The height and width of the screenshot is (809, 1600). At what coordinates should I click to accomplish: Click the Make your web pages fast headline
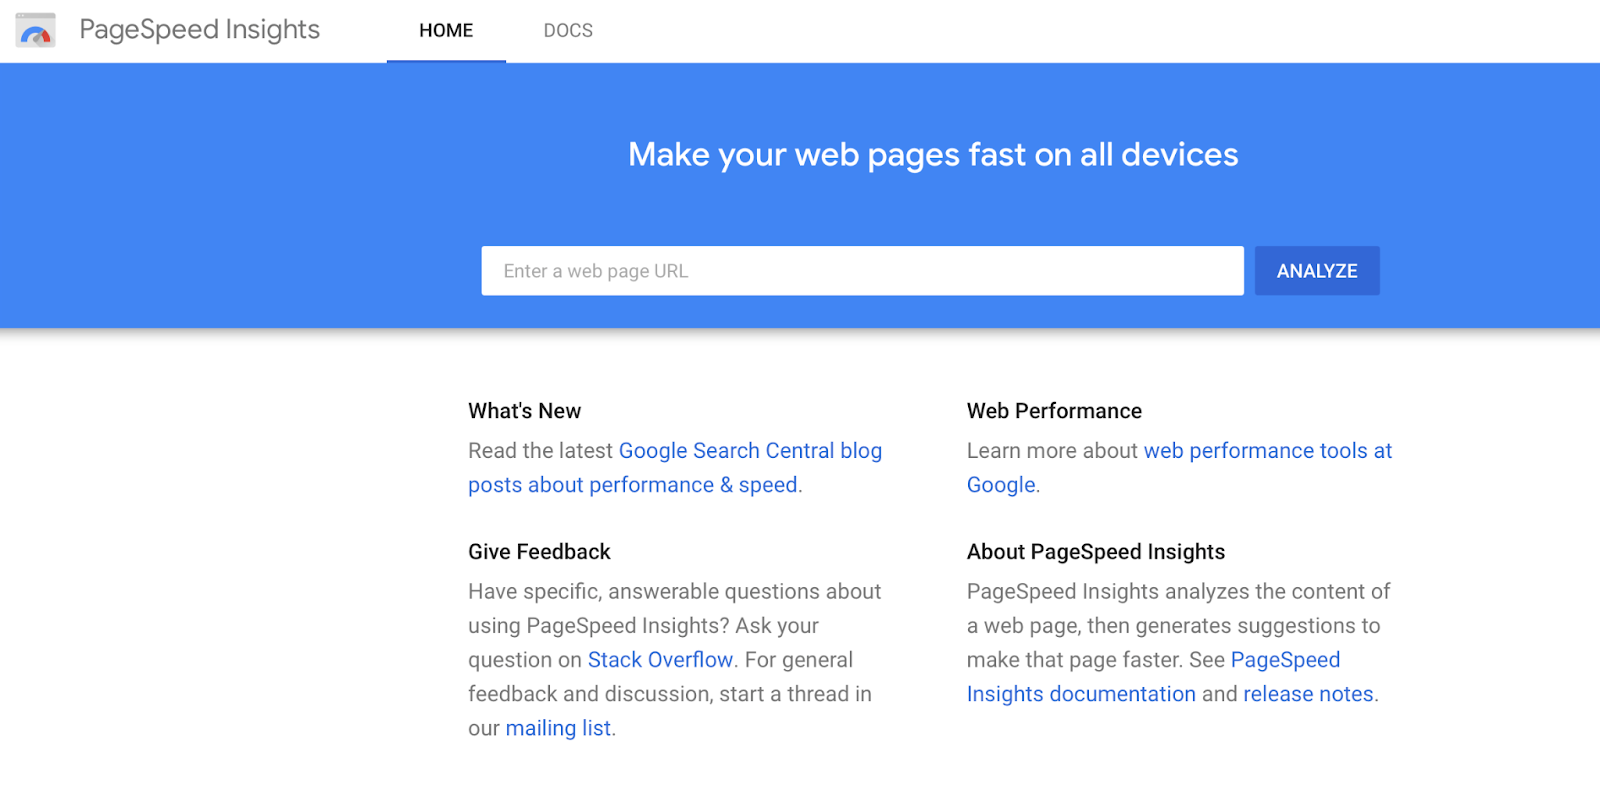click(x=932, y=155)
